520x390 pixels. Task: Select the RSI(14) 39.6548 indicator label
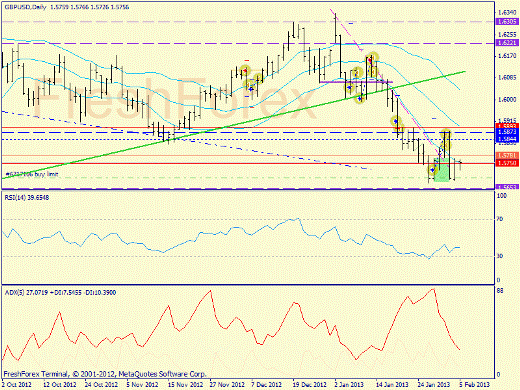(x=27, y=197)
